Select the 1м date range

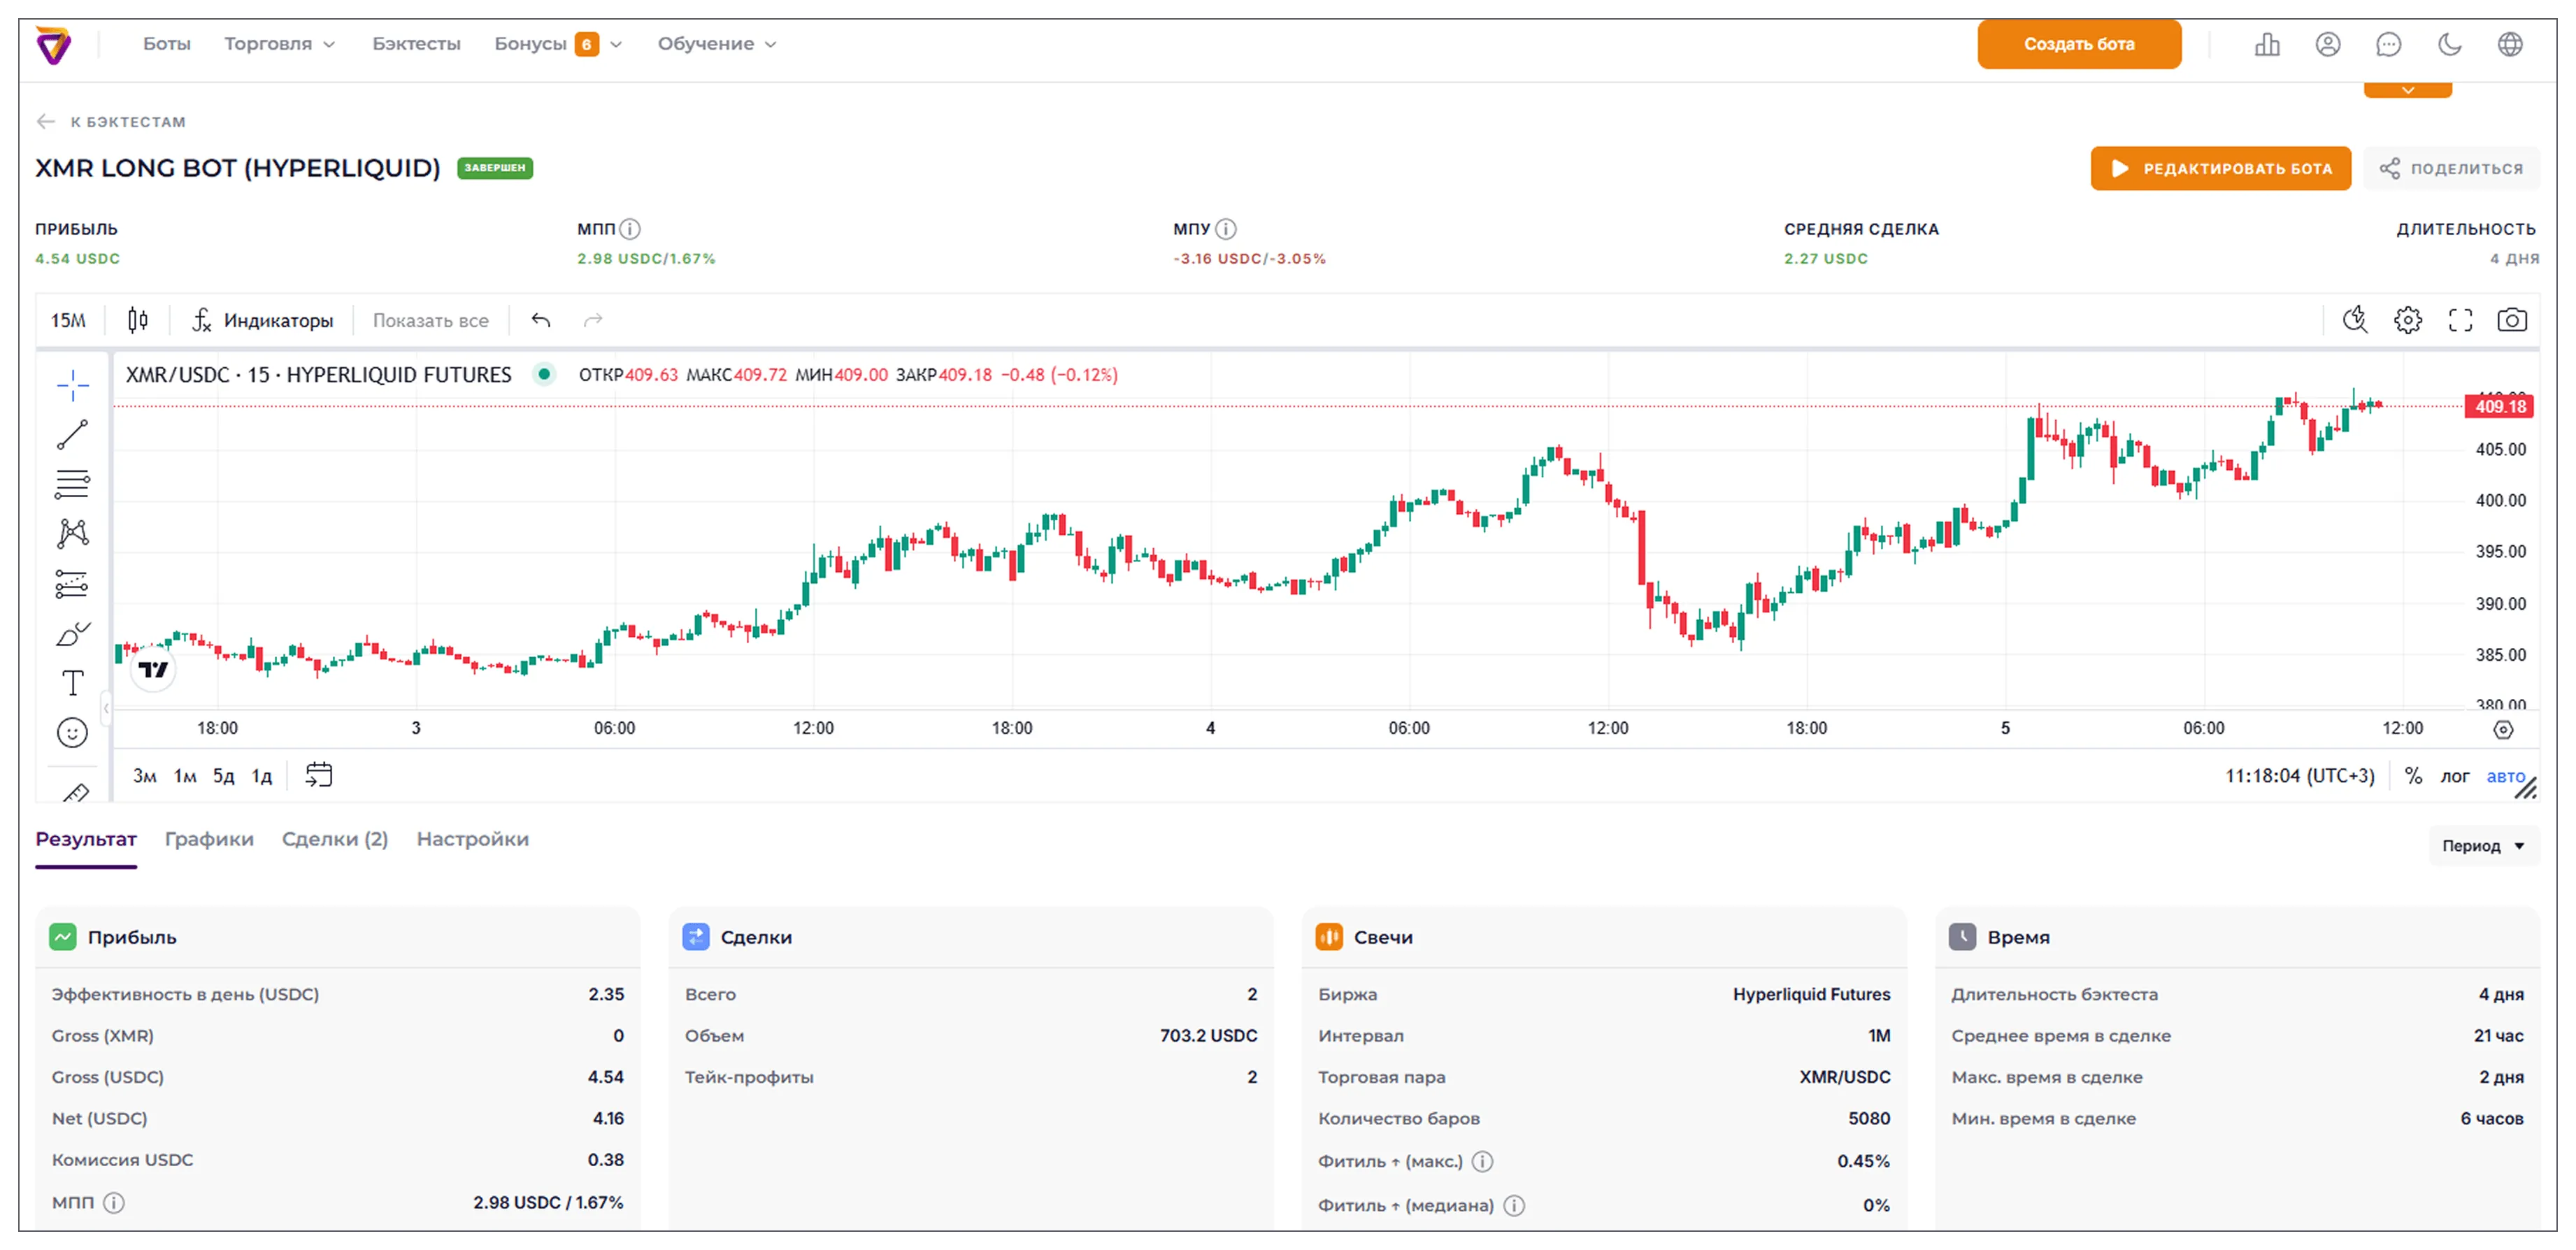tap(185, 776)
